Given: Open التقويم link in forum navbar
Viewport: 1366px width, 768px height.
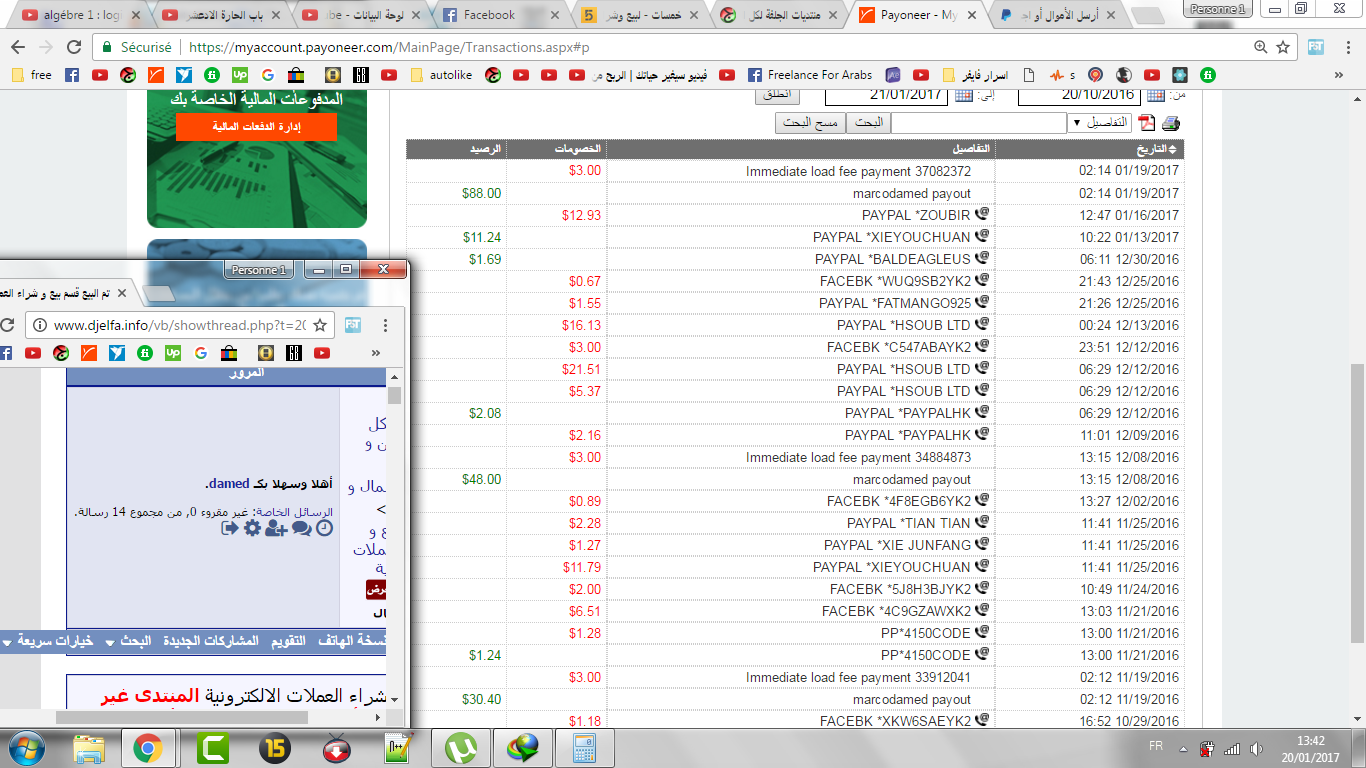Looking at the screenshot, I should tap(289, 641).
